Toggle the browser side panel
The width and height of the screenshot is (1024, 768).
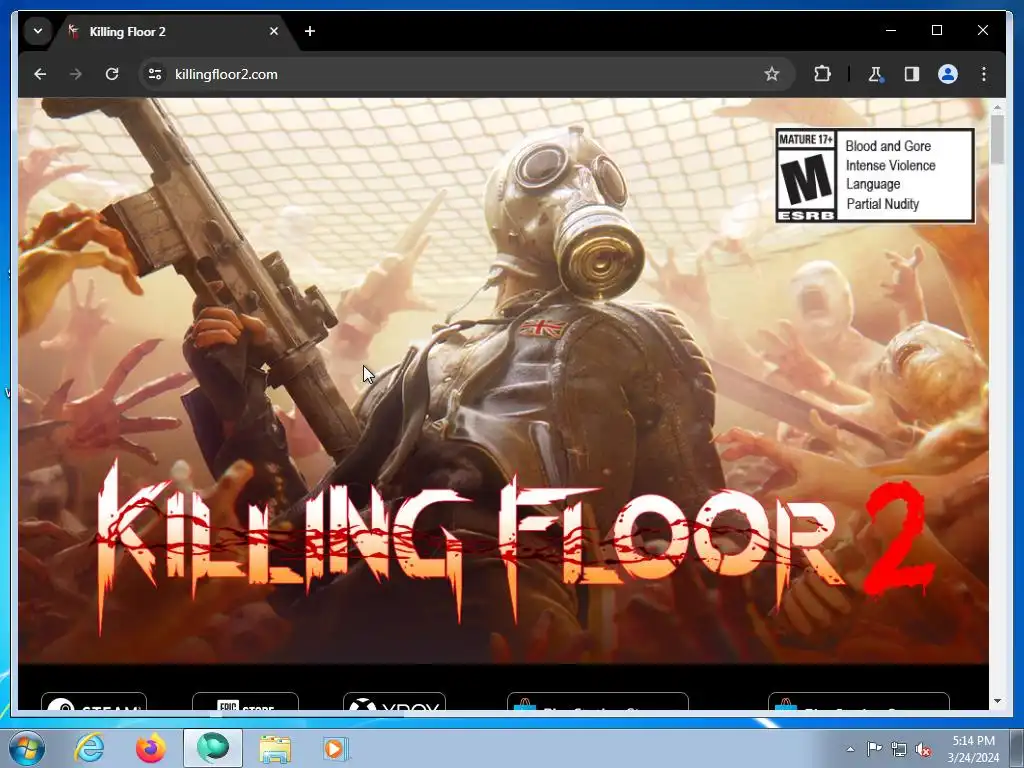(912, 74)
